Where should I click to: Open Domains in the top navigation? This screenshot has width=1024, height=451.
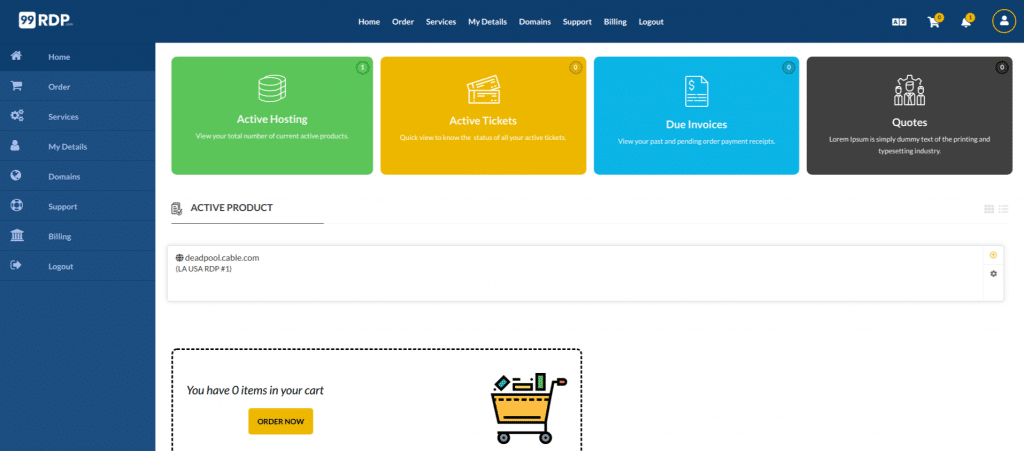coord(535,22)
